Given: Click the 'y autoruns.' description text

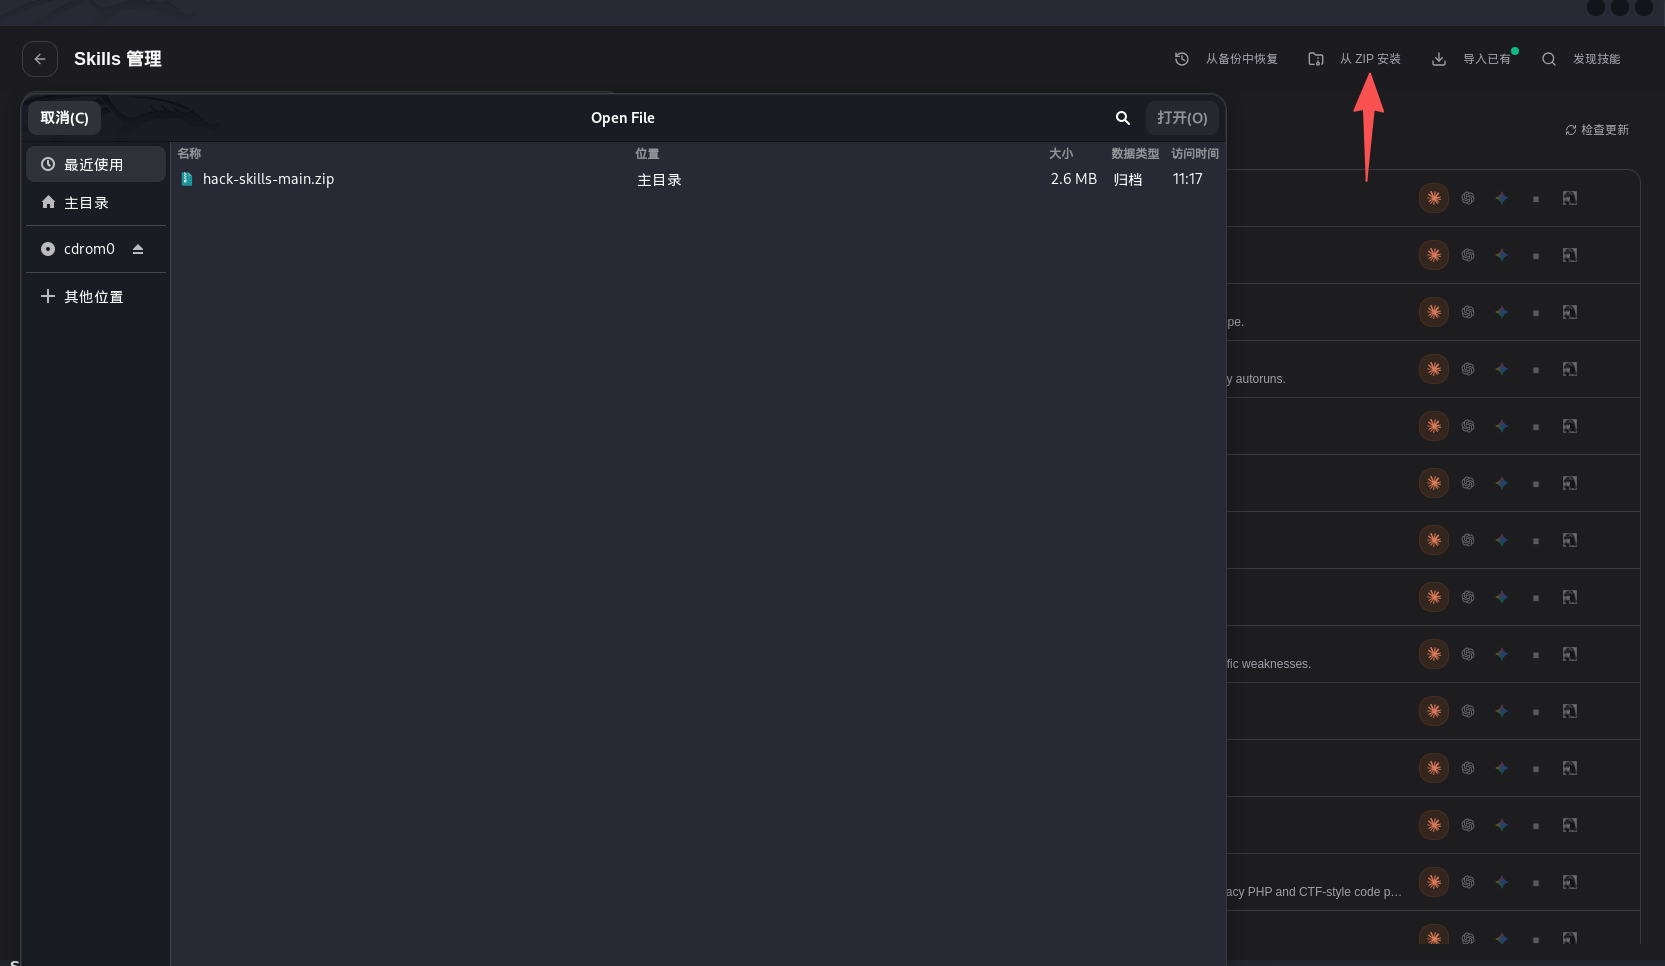Looking at the screenshot, I should click(x=1256, y=379).
